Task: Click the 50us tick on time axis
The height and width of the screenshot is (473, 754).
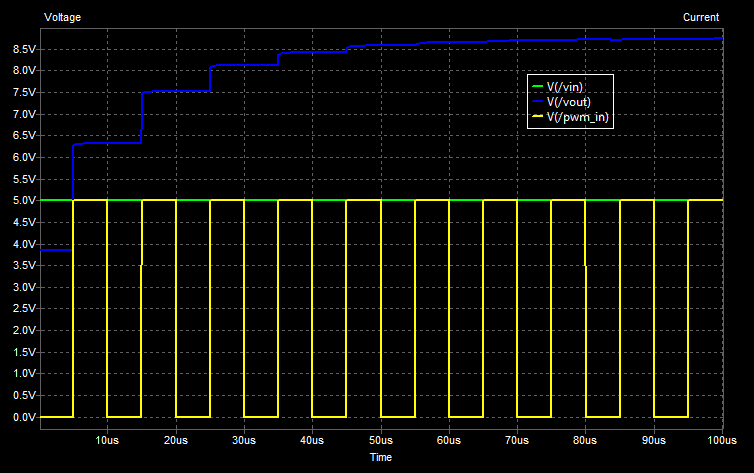Action: [x=380, y=440]
